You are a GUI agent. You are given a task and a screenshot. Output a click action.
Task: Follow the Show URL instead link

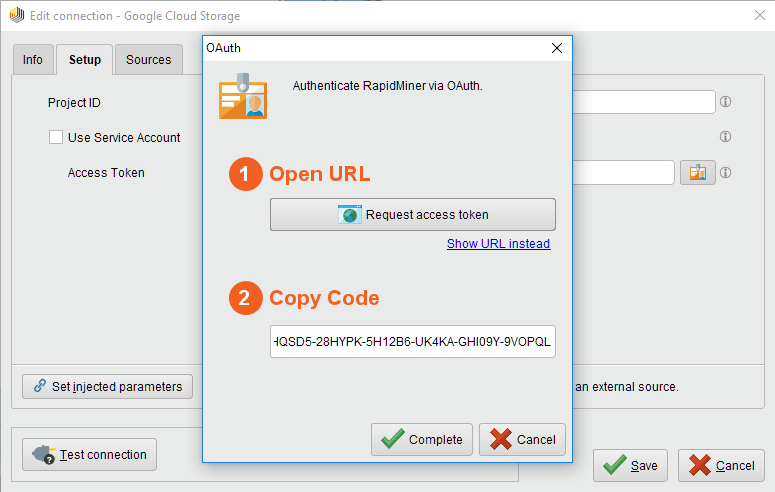[498, 244]
